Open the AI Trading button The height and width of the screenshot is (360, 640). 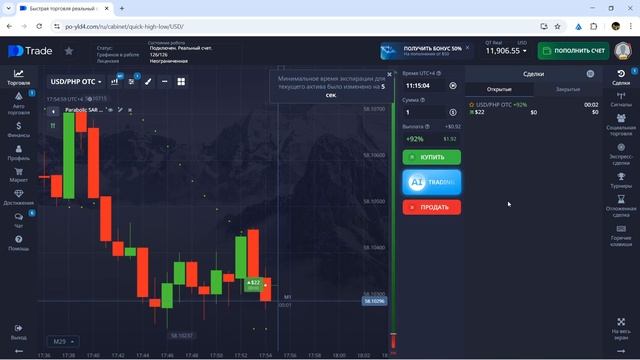(x=431, y=182)
